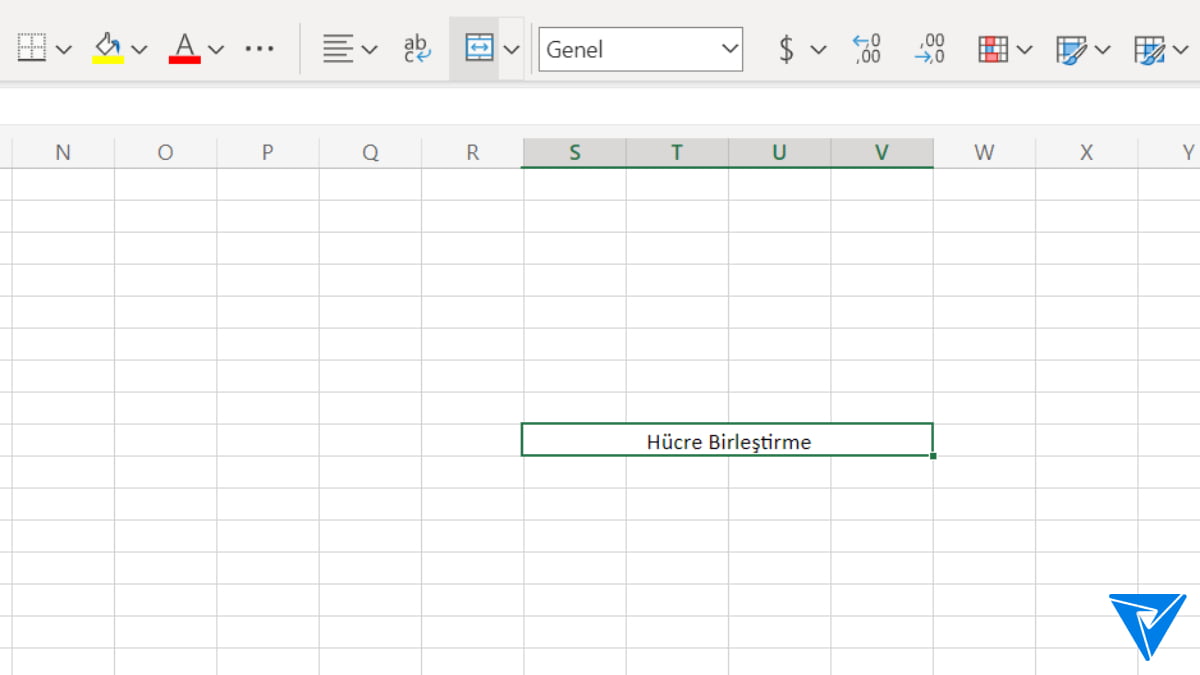Open the more options ellipsis menu
The image size is (1200, 675).
pyautogui.click(x=259, y=48)
